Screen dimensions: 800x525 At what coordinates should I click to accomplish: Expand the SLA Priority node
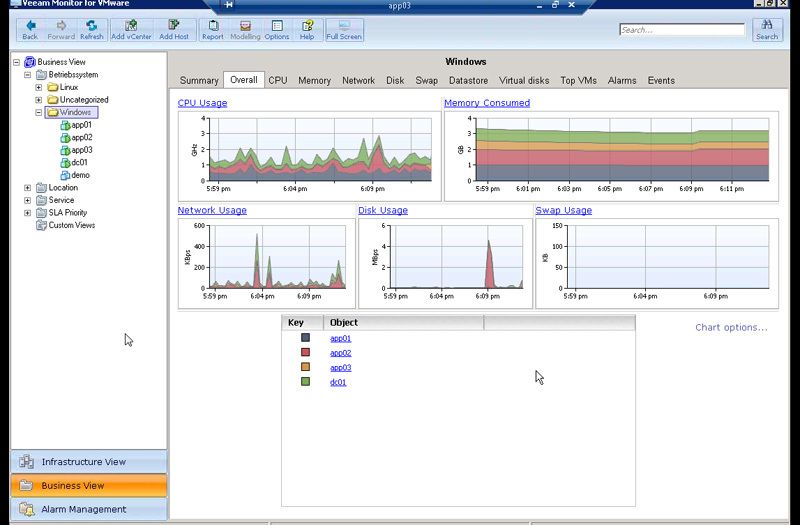(x=28, y=213)
